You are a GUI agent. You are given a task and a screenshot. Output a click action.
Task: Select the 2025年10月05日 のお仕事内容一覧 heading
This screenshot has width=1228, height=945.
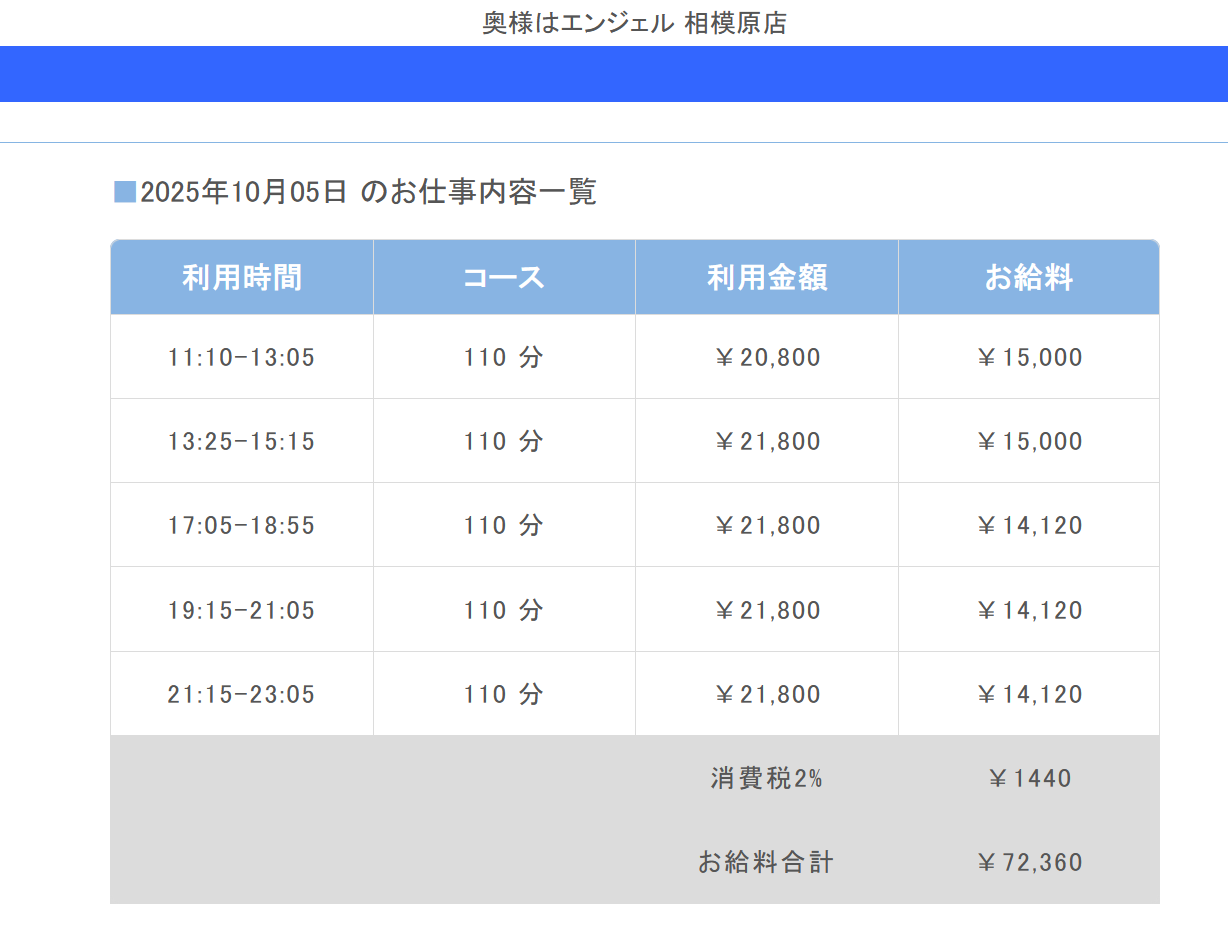[368, 191]
